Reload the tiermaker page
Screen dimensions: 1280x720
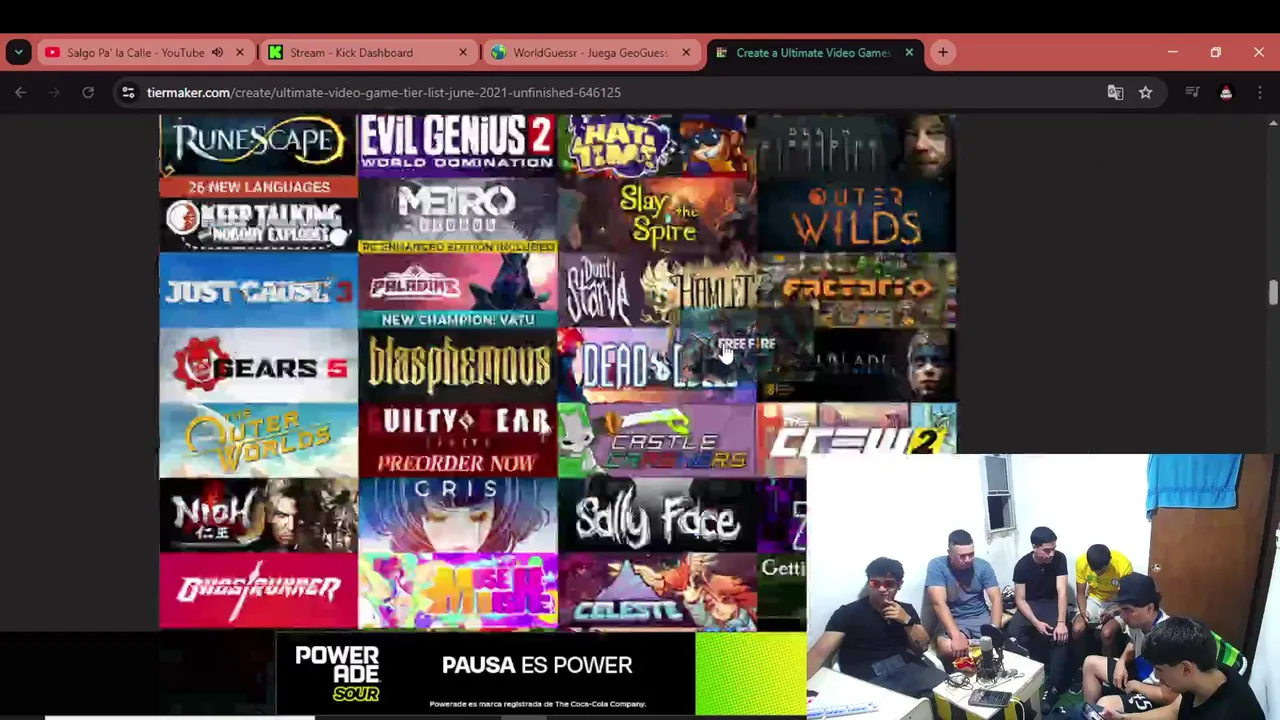[x=88, y=92]
